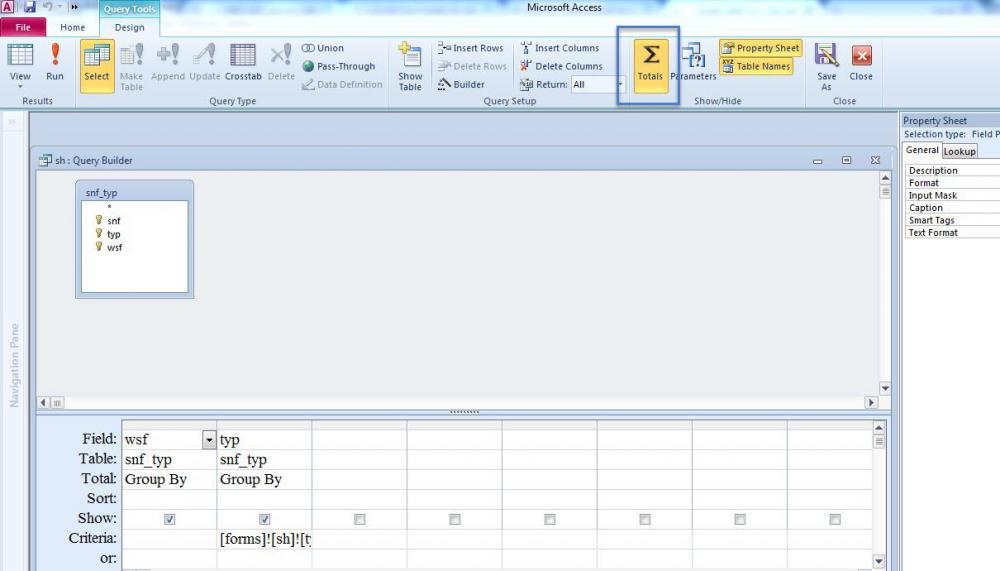The width and height of the screenshot is (1000, 571).
Task: Run the query with the exclamation icon
Action: coord(55,62)
